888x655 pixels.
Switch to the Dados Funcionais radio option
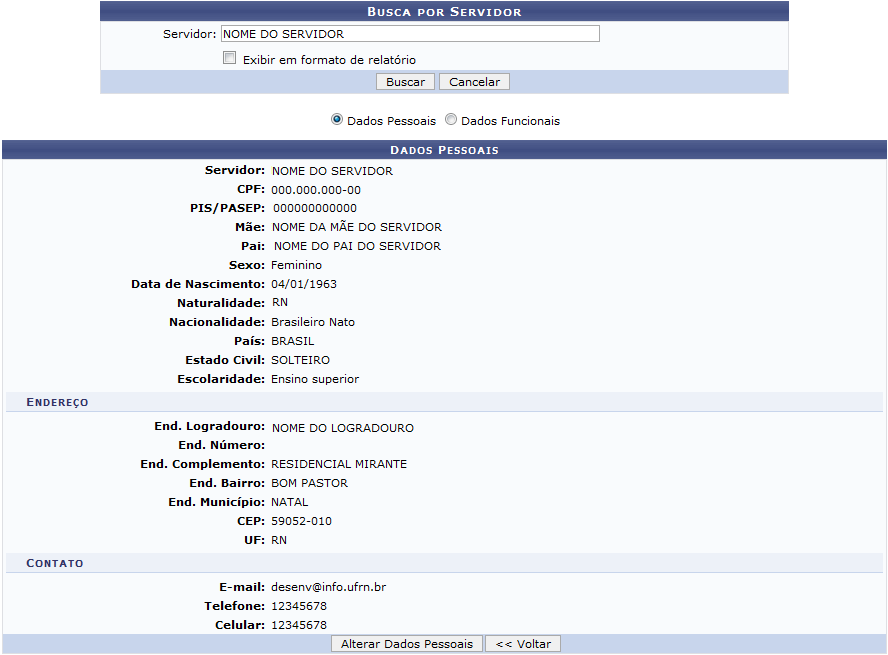point(451,120)
